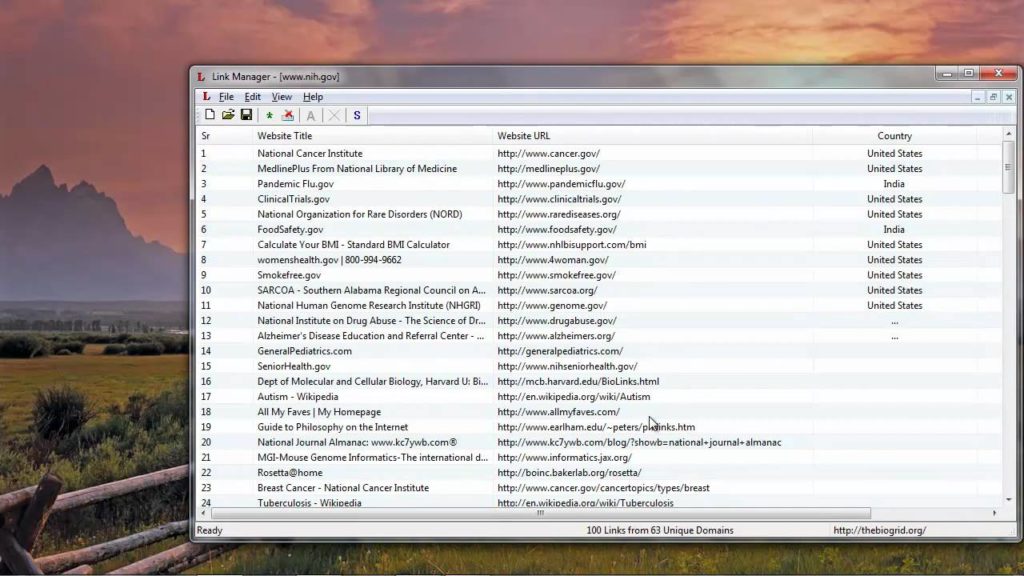Select the Autism - Wikipedia title
1024x576 pixels.
[x=298, y=397]
